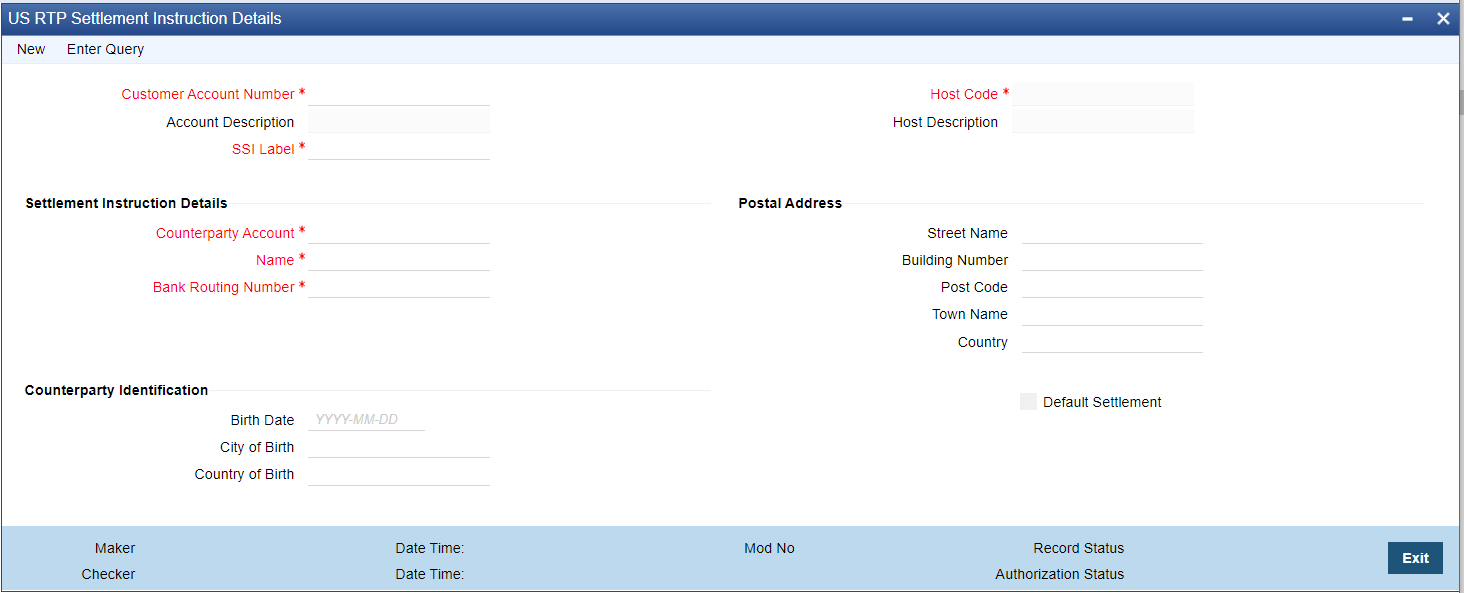Focus the Name input field
Image resolution: width=1464 pixels, height=593 pixels.
coord(399,260)
